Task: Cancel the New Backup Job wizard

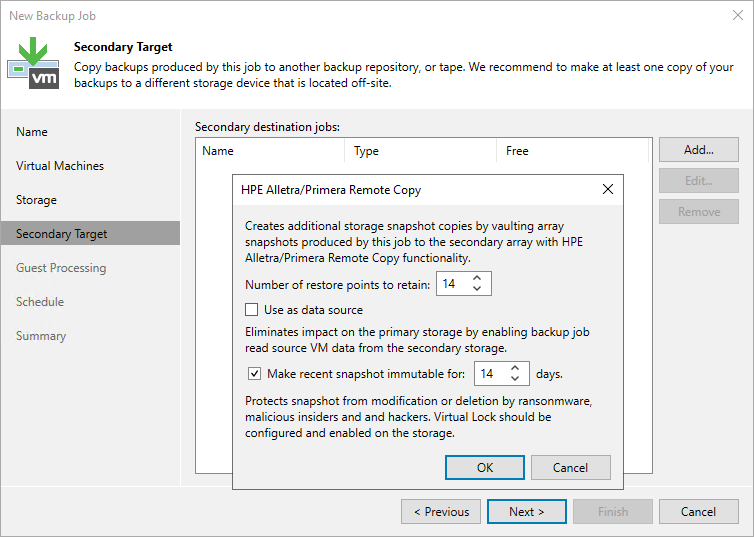Action: (698, 512)
